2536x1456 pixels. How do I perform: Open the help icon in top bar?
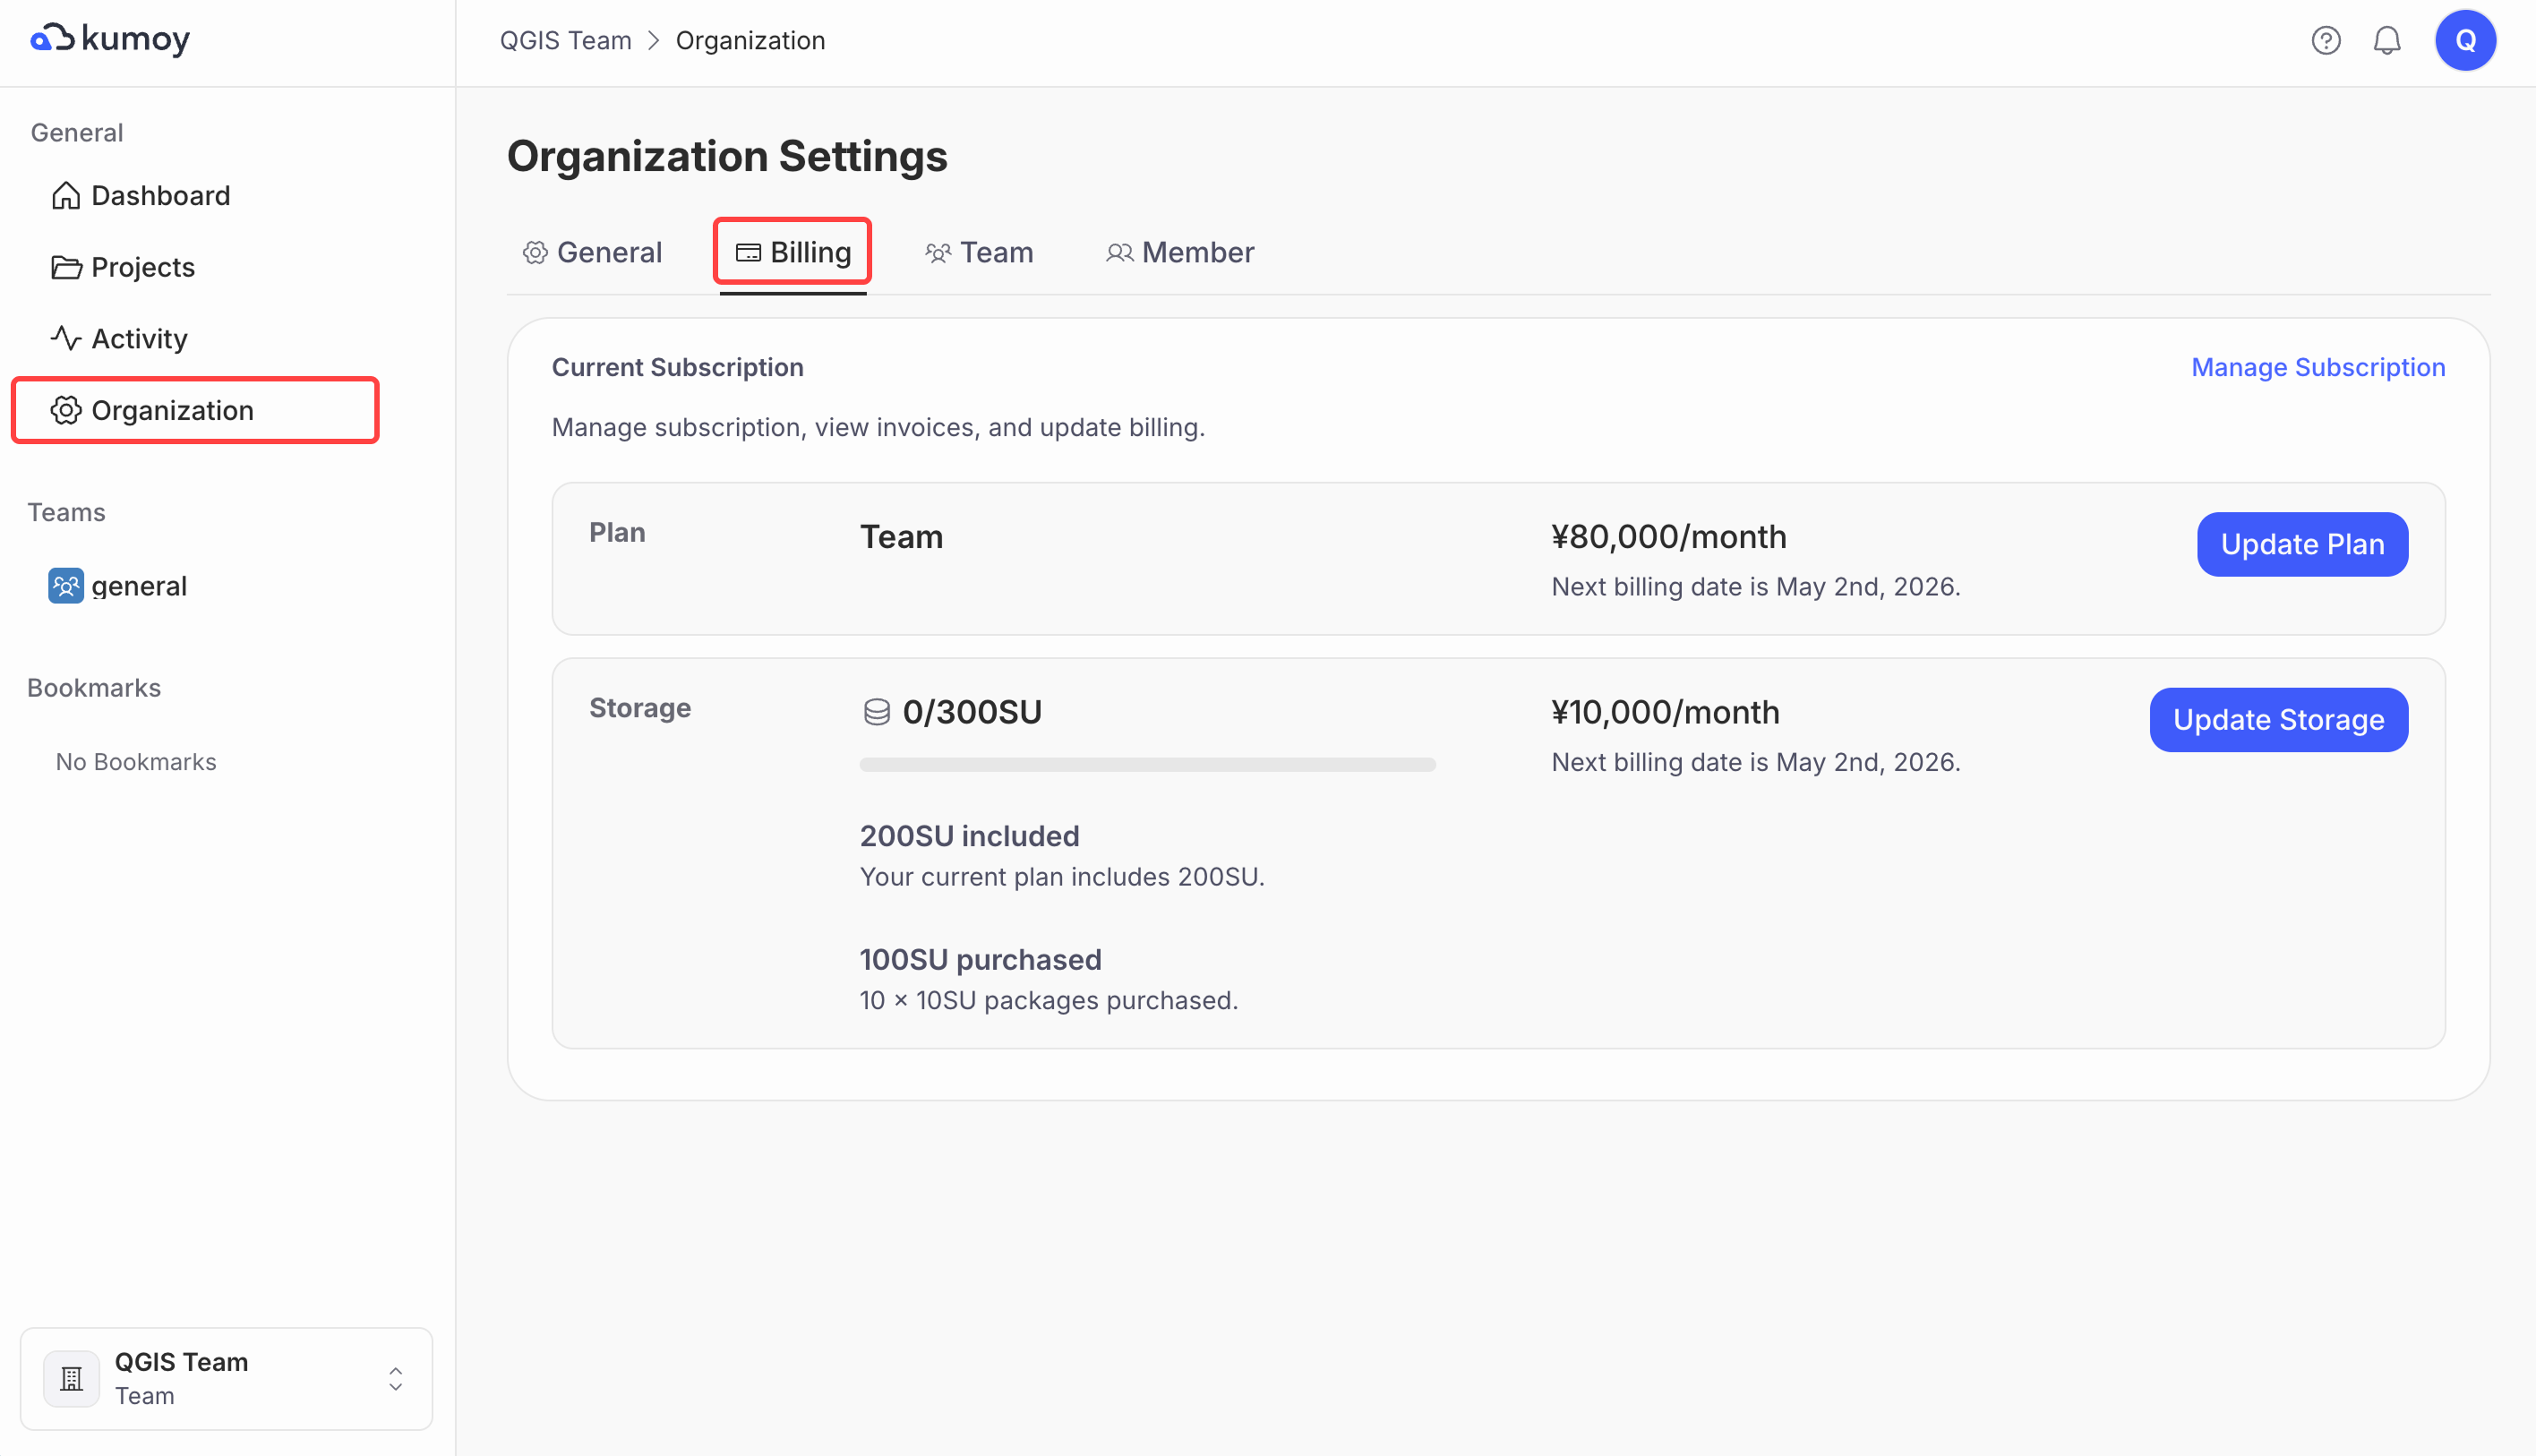click(2326, 40)
